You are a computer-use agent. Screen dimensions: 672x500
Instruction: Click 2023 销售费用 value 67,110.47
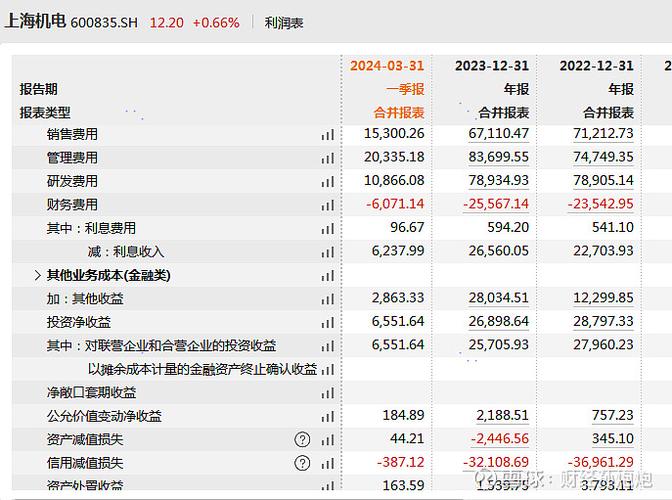coord(498,134)
